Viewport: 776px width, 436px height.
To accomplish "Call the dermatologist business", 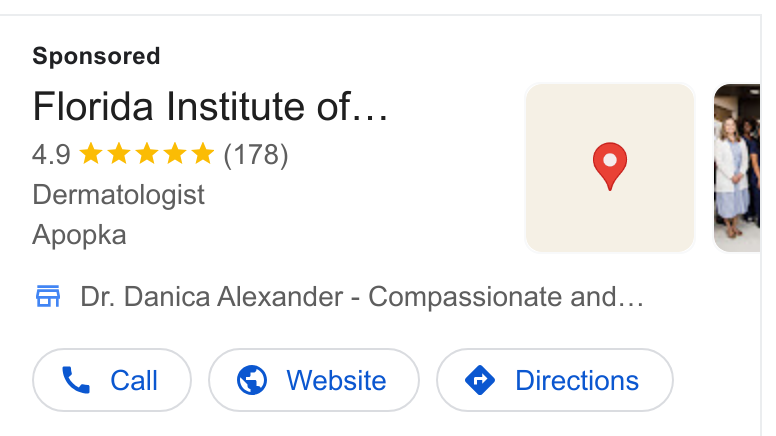I will pos(112,380).
